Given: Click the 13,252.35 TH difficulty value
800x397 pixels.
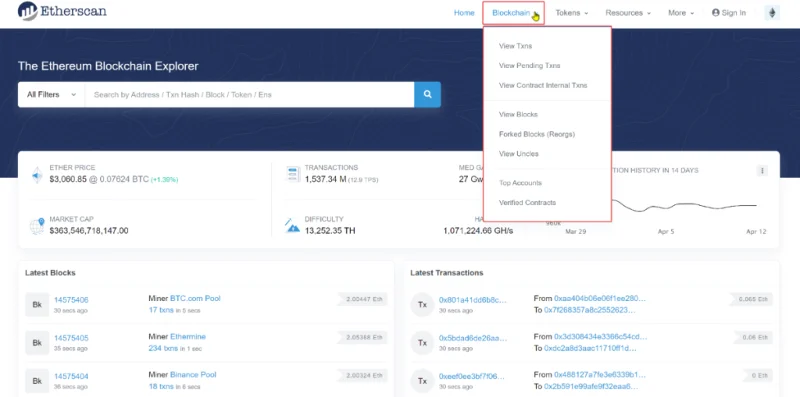Looking at the screenshot, I should coord(330,231).
